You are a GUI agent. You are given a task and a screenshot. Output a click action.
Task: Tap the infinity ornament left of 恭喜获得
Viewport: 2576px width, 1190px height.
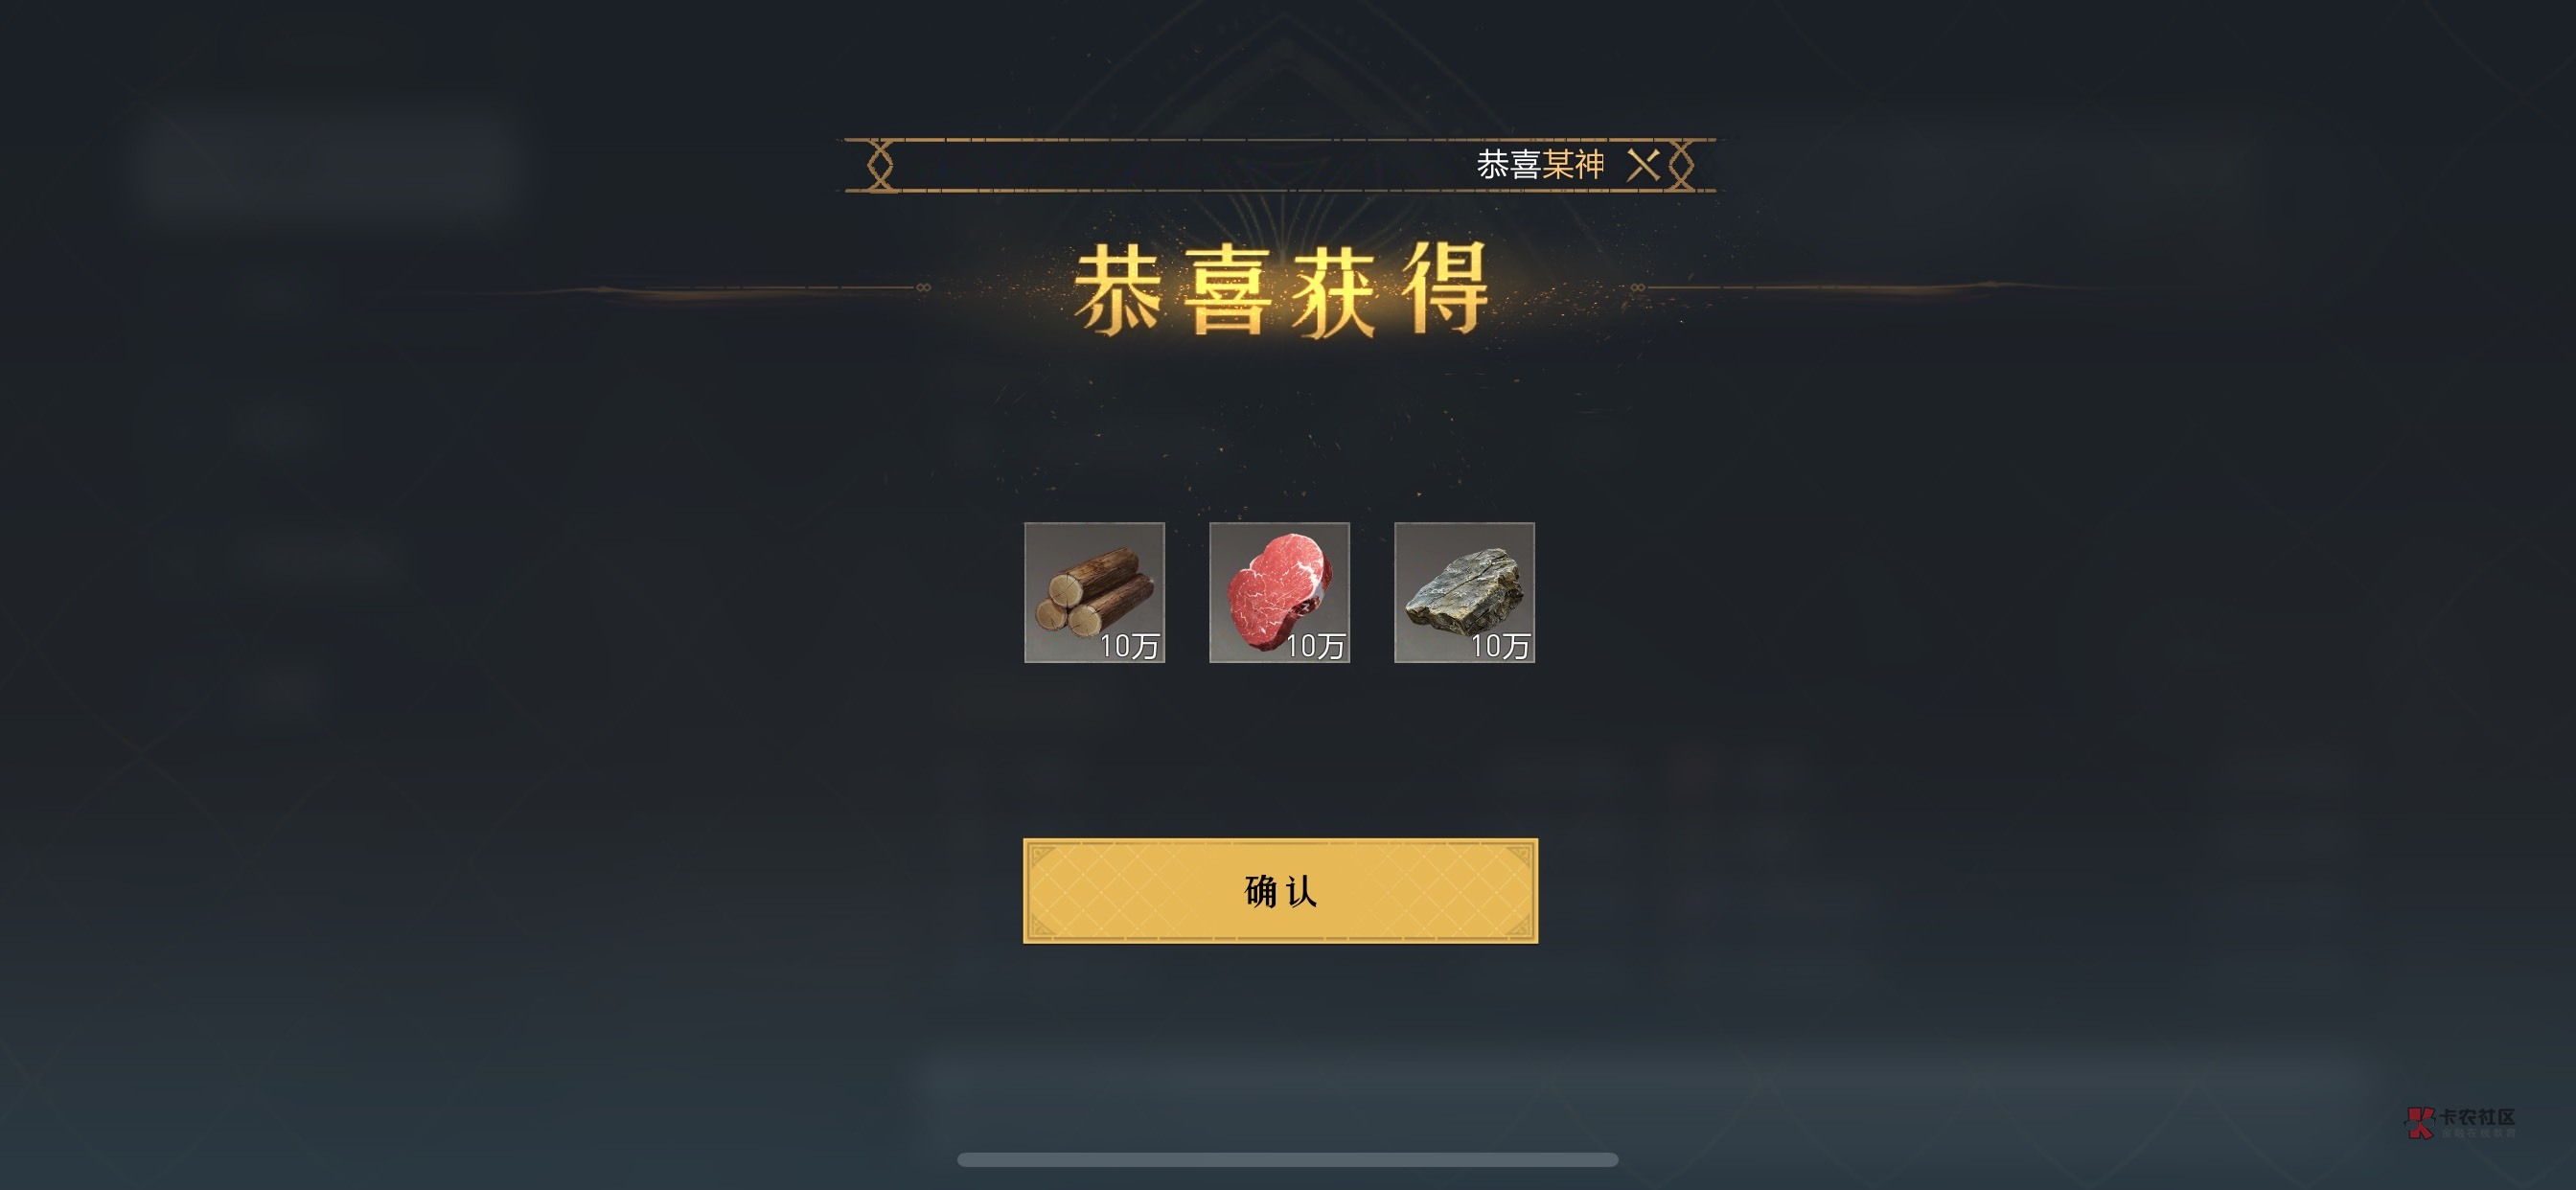tap(923, 288)
